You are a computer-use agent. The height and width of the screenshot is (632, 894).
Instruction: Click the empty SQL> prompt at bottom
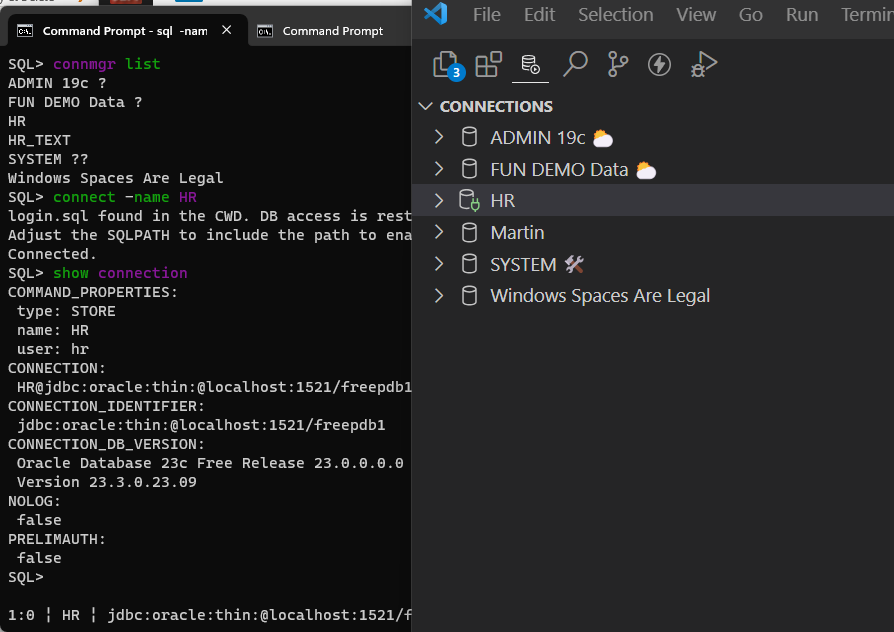click(26, 577)
